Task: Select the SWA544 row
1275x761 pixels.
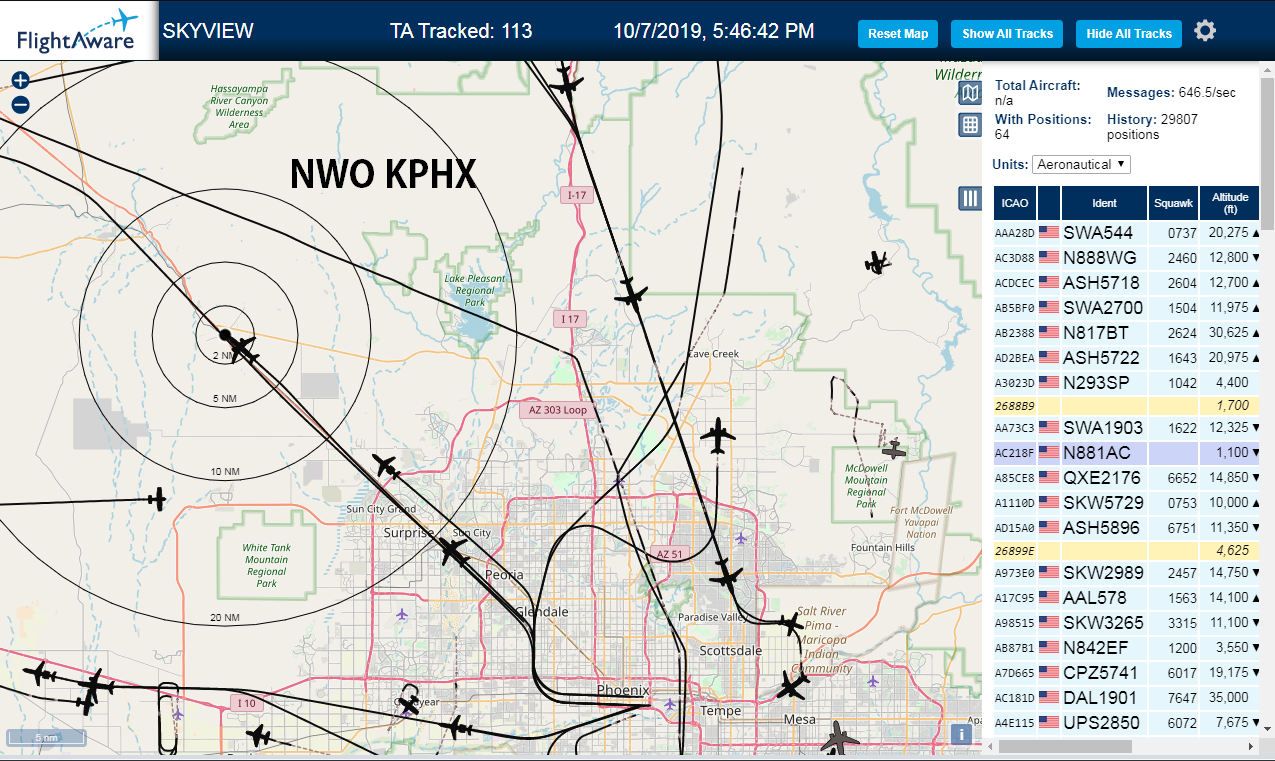Action: [x=1127, y=232]
